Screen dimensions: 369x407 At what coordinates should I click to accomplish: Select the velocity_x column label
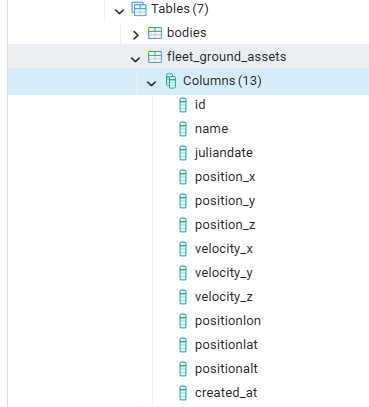(224, 249)
